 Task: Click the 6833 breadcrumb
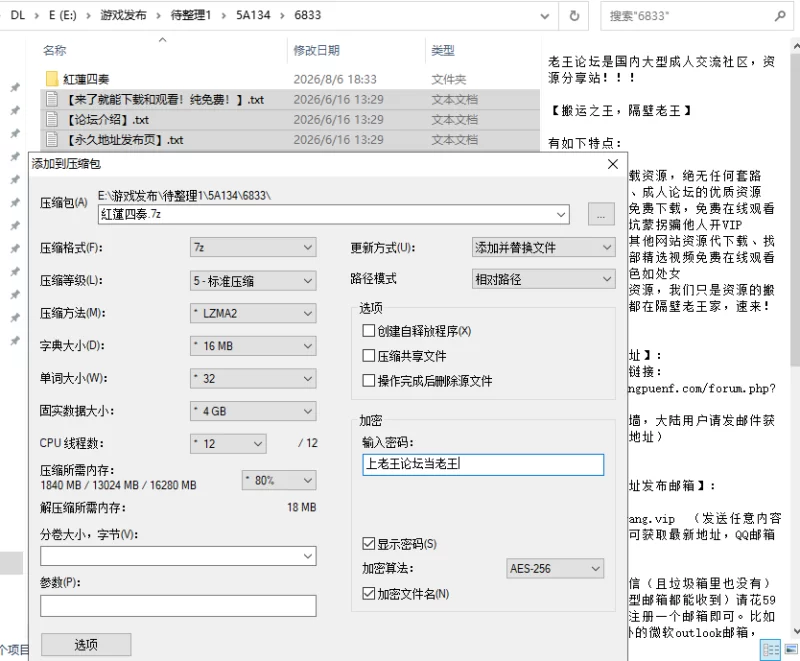click(308, 15)
